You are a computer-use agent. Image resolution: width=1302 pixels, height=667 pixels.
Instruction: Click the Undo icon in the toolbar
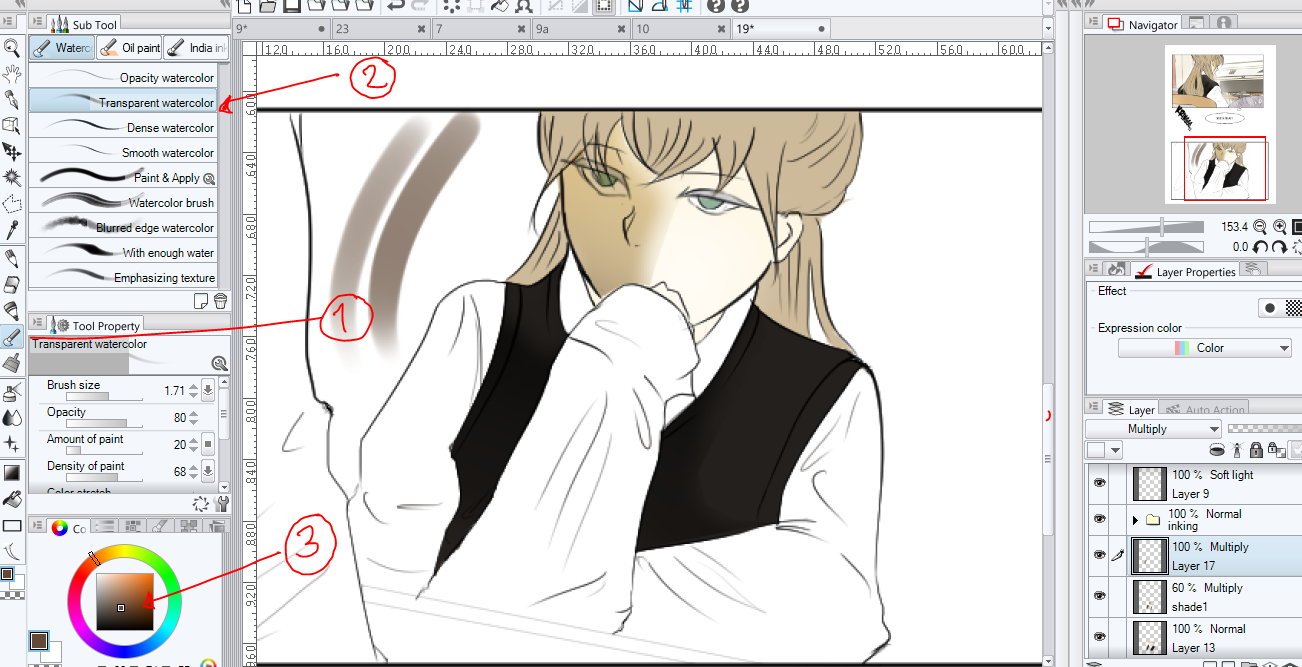tap(395, 8)
